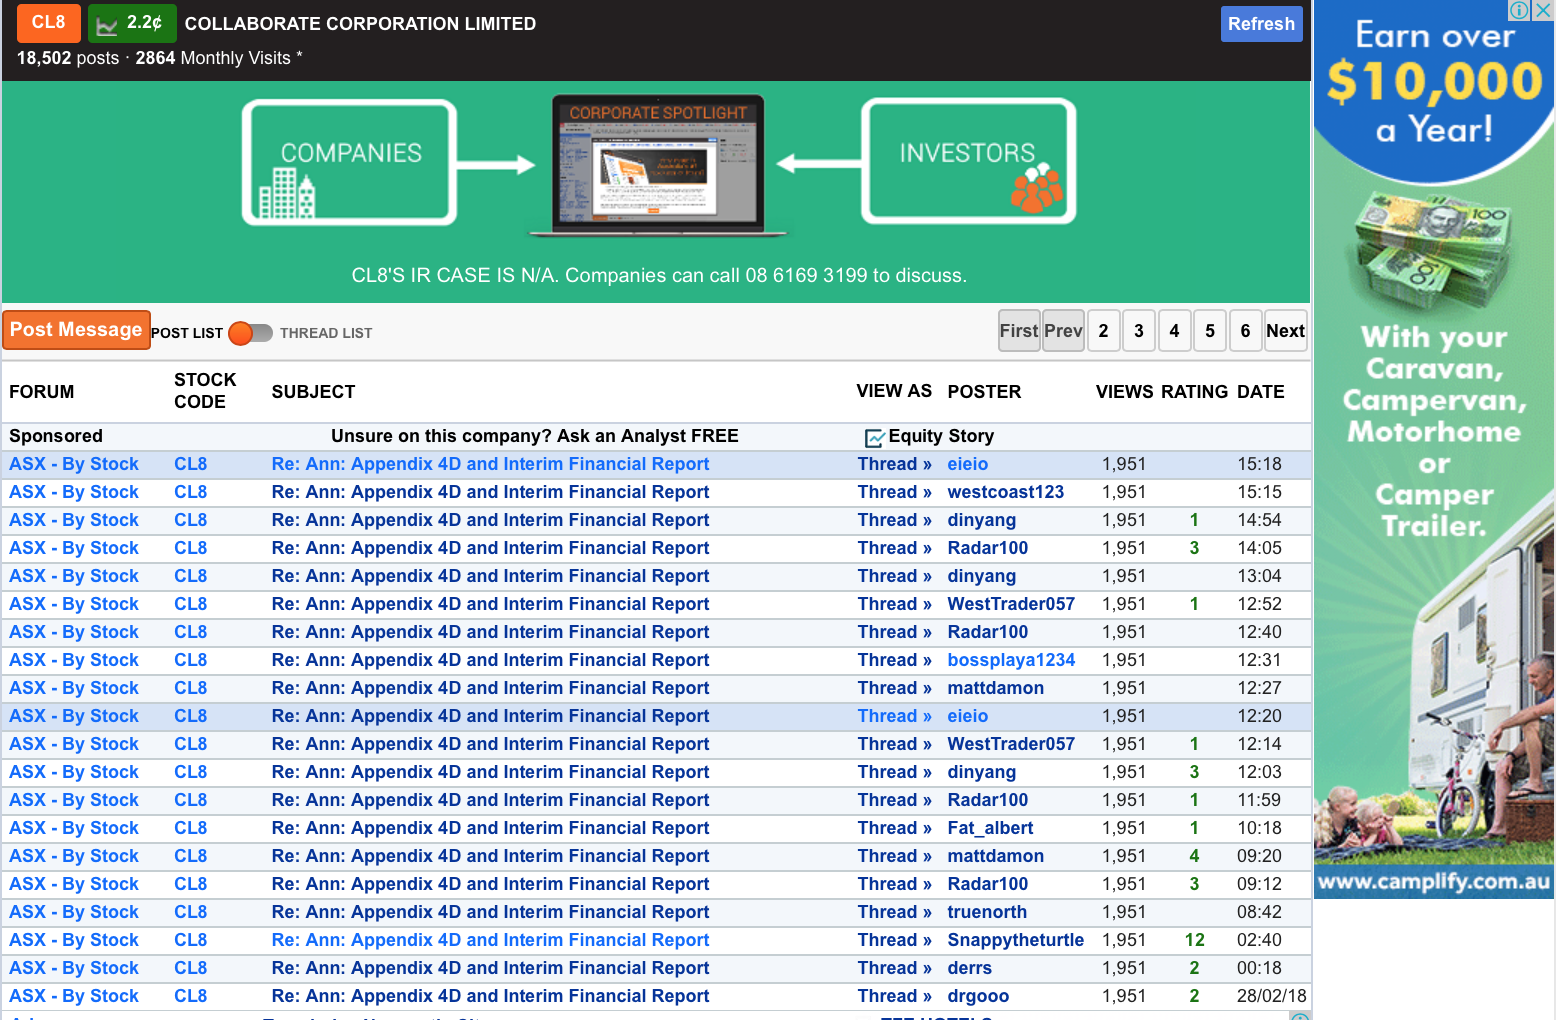Click the Refresh button

[x=1261, y=24]
